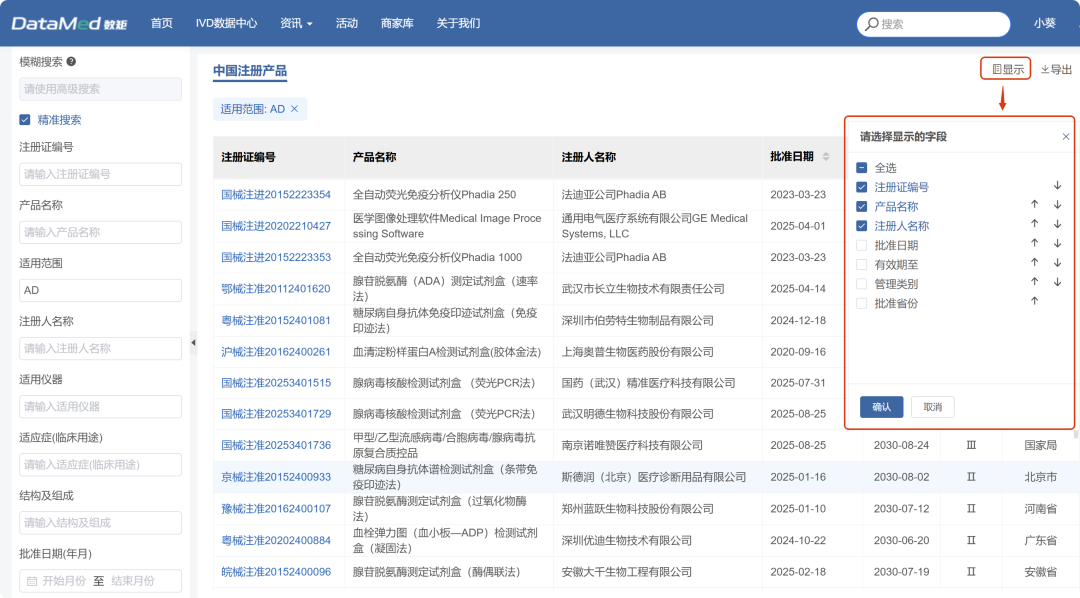Focus top 搜索 search box

click(x=933, y=24)
